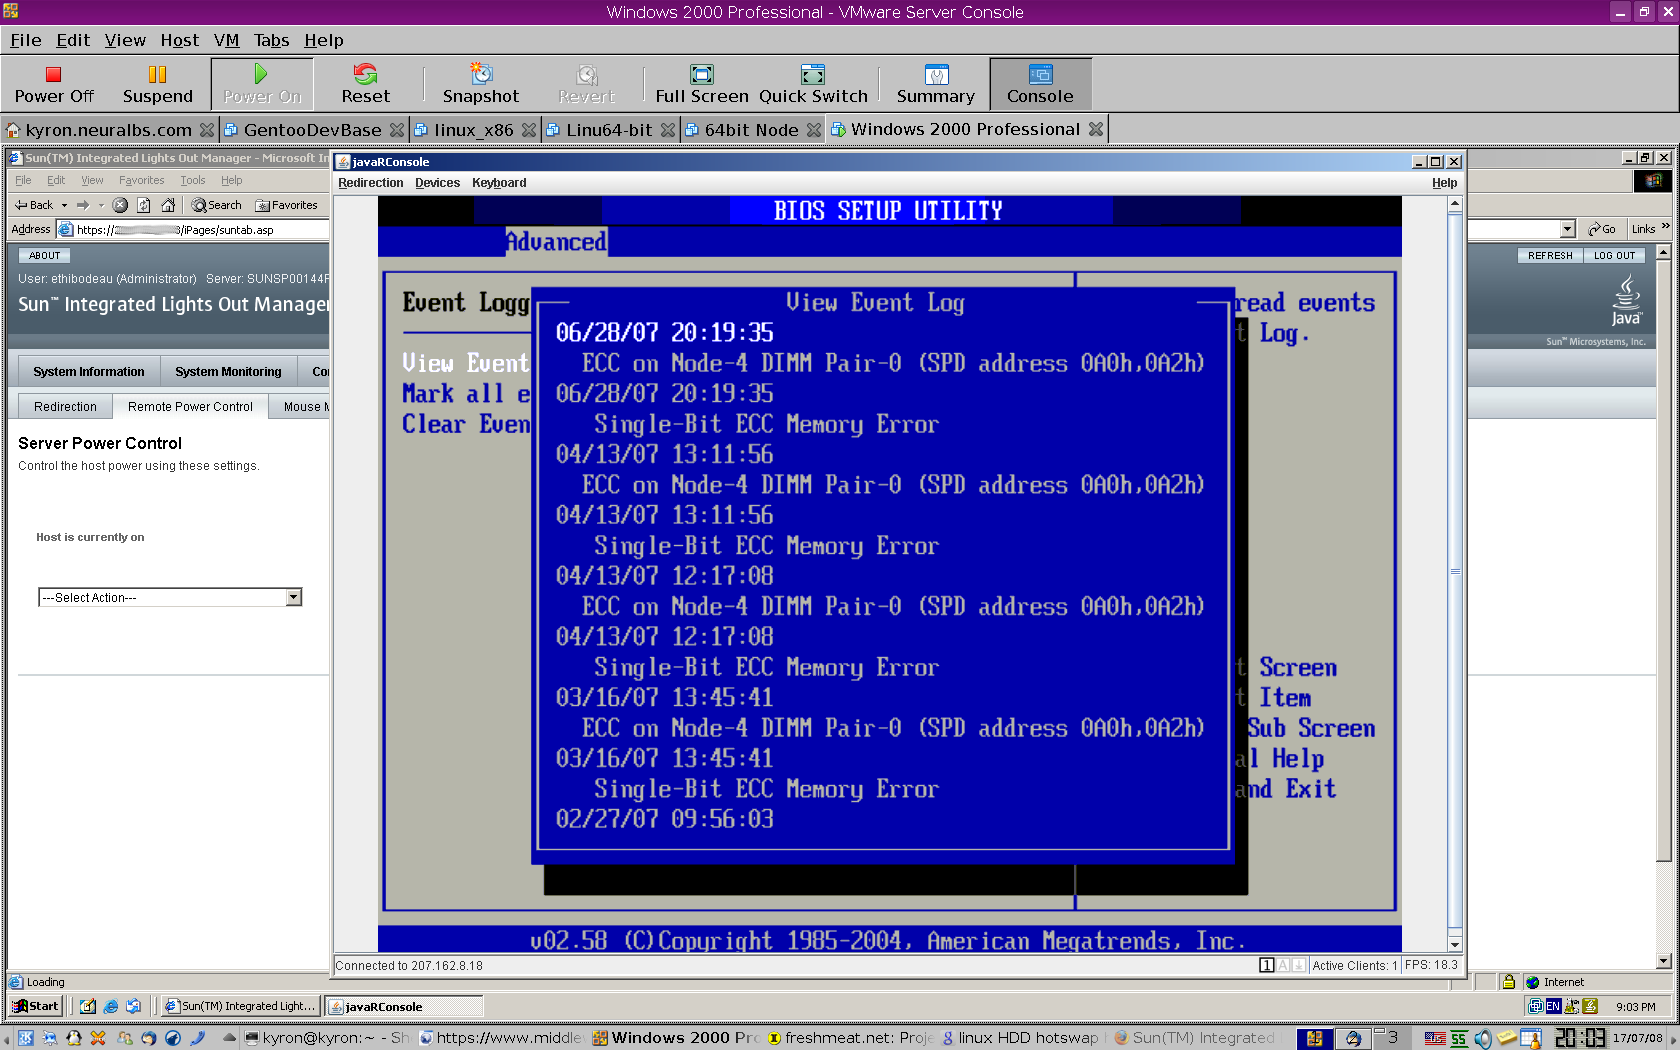Click the Power Off toolbar icon
This screenshot has width=1680, height=1050.
tap(54, 83)
